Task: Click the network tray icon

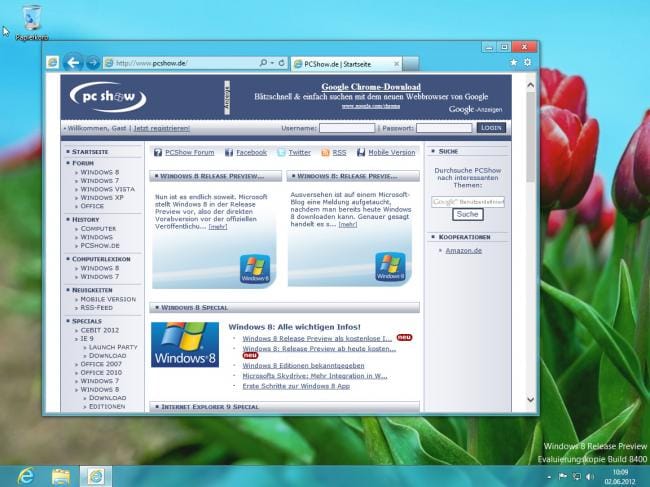Action: click(577, 477)
